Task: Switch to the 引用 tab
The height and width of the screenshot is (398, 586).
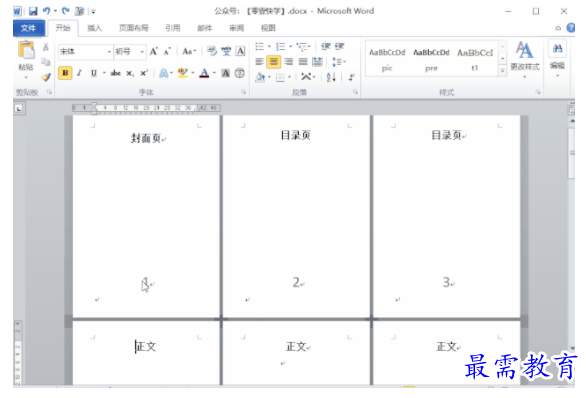Action: [x=173, y=28]
